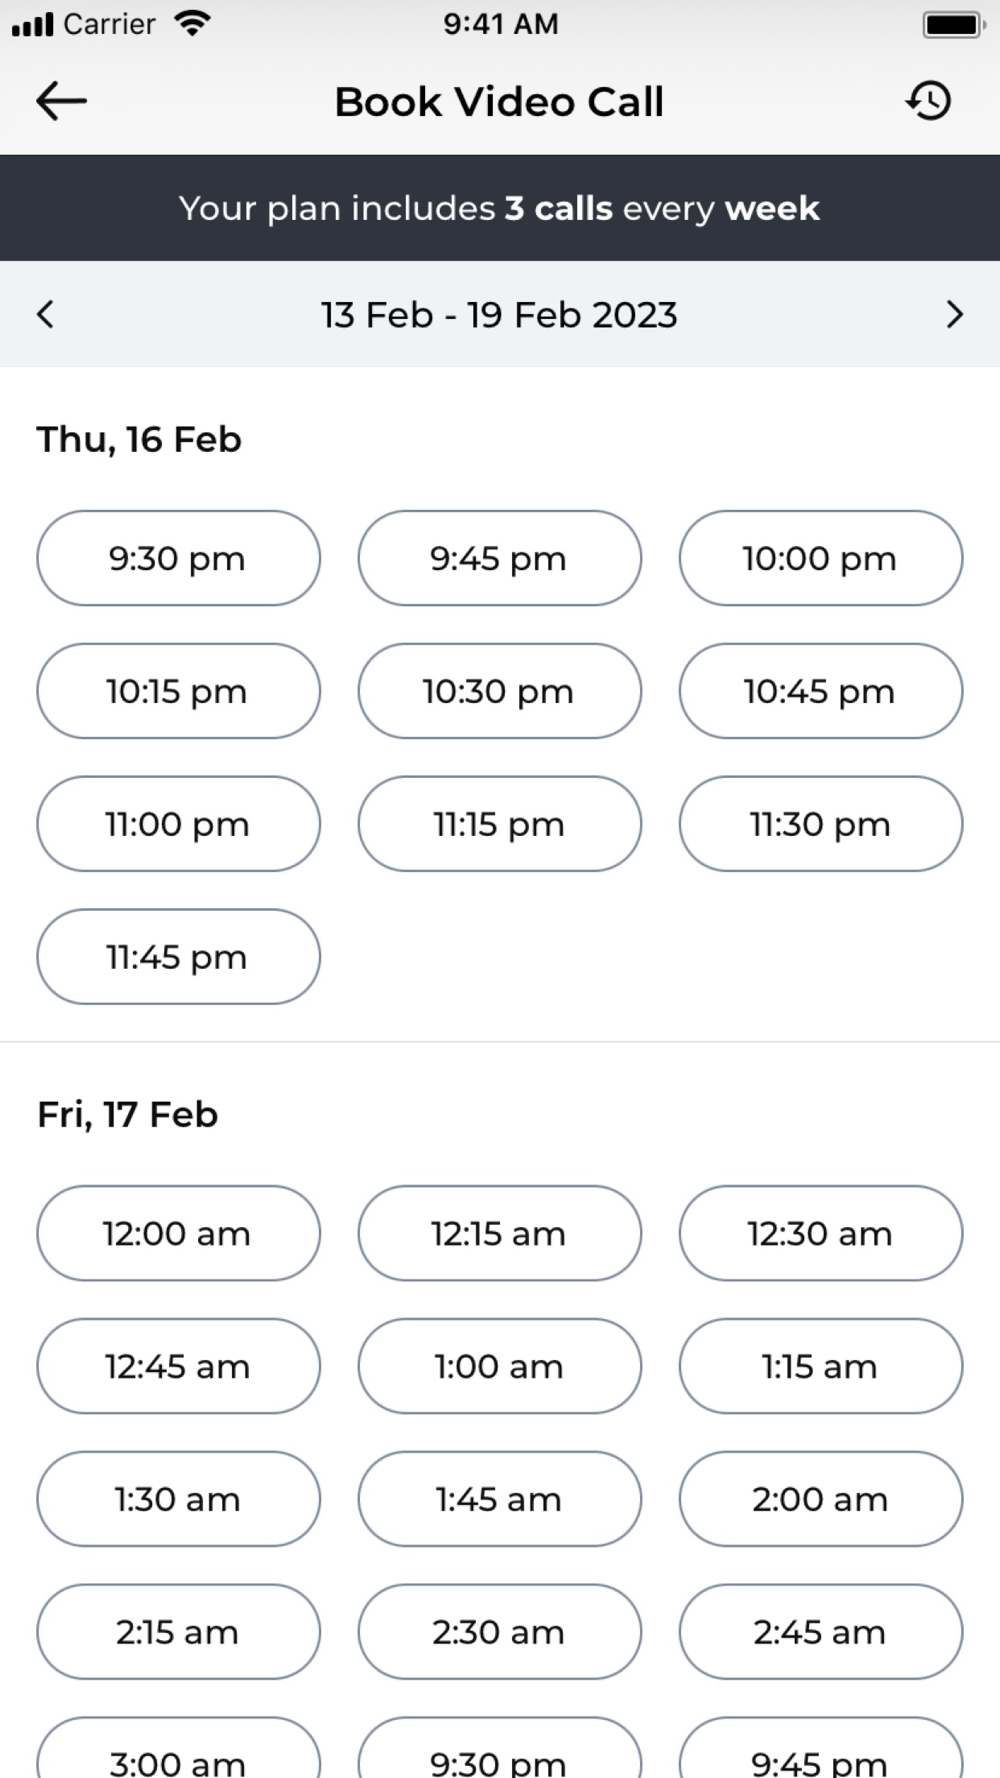
Task: Select the 12:00 am slot on Friday
Action: coord(179,1233)
